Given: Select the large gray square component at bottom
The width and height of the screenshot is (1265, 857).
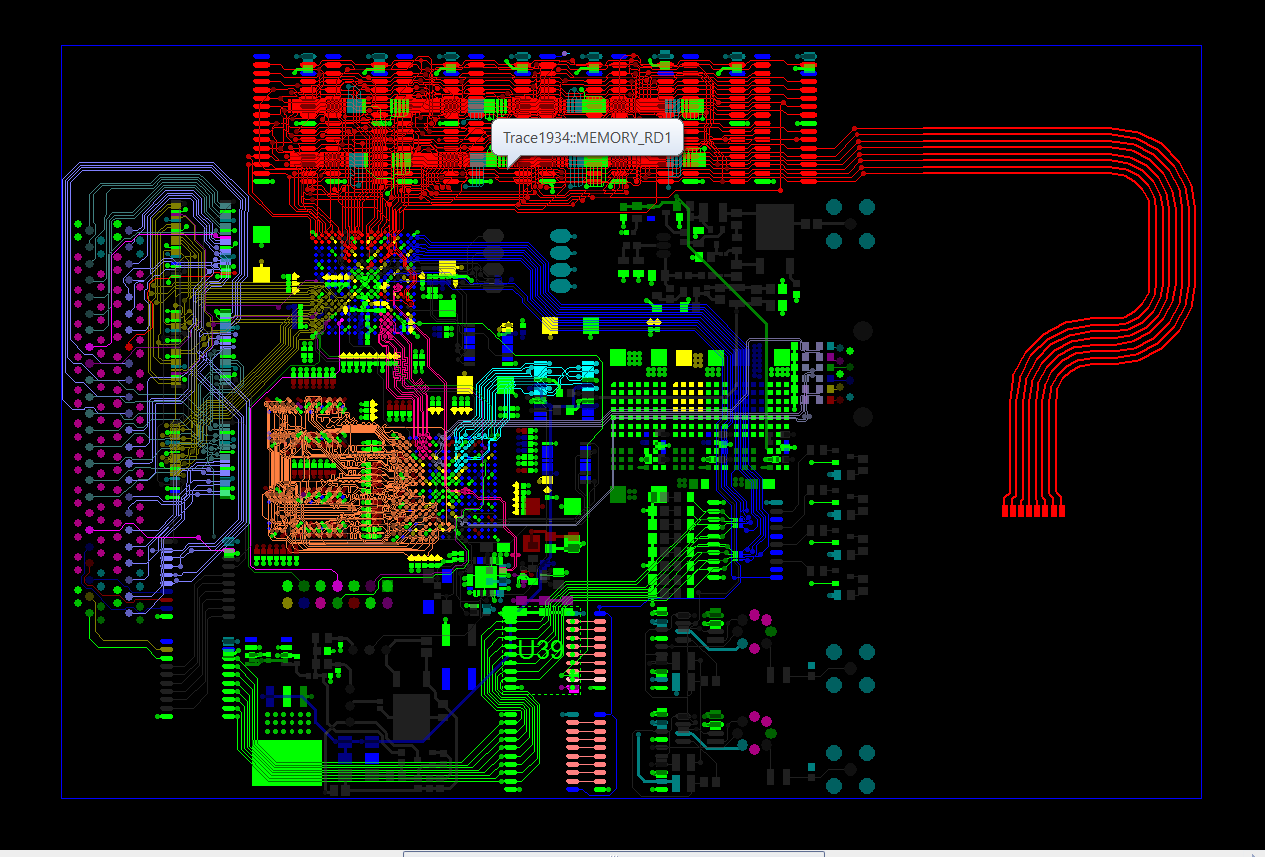Looking at the screenshot, I should (x=411, y=716).
